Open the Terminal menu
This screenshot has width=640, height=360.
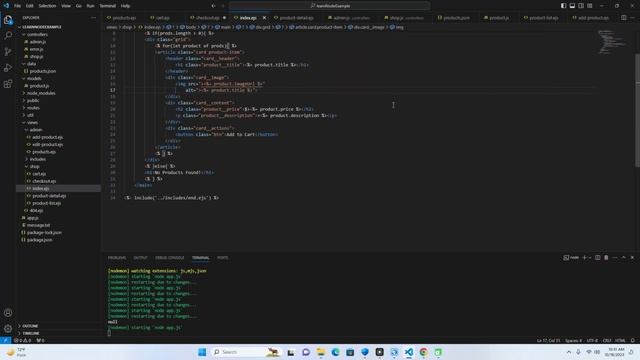pos(108,6)
